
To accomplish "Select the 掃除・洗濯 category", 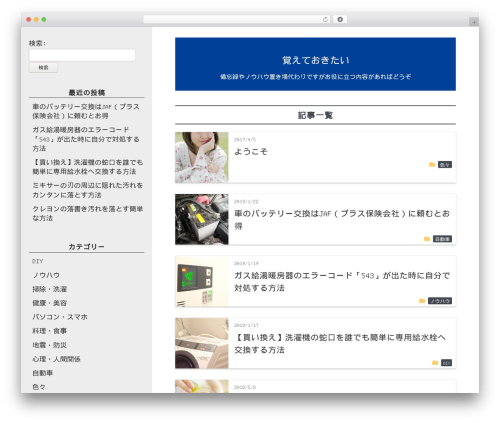I will pyautogui.click(x=50, y=289).
